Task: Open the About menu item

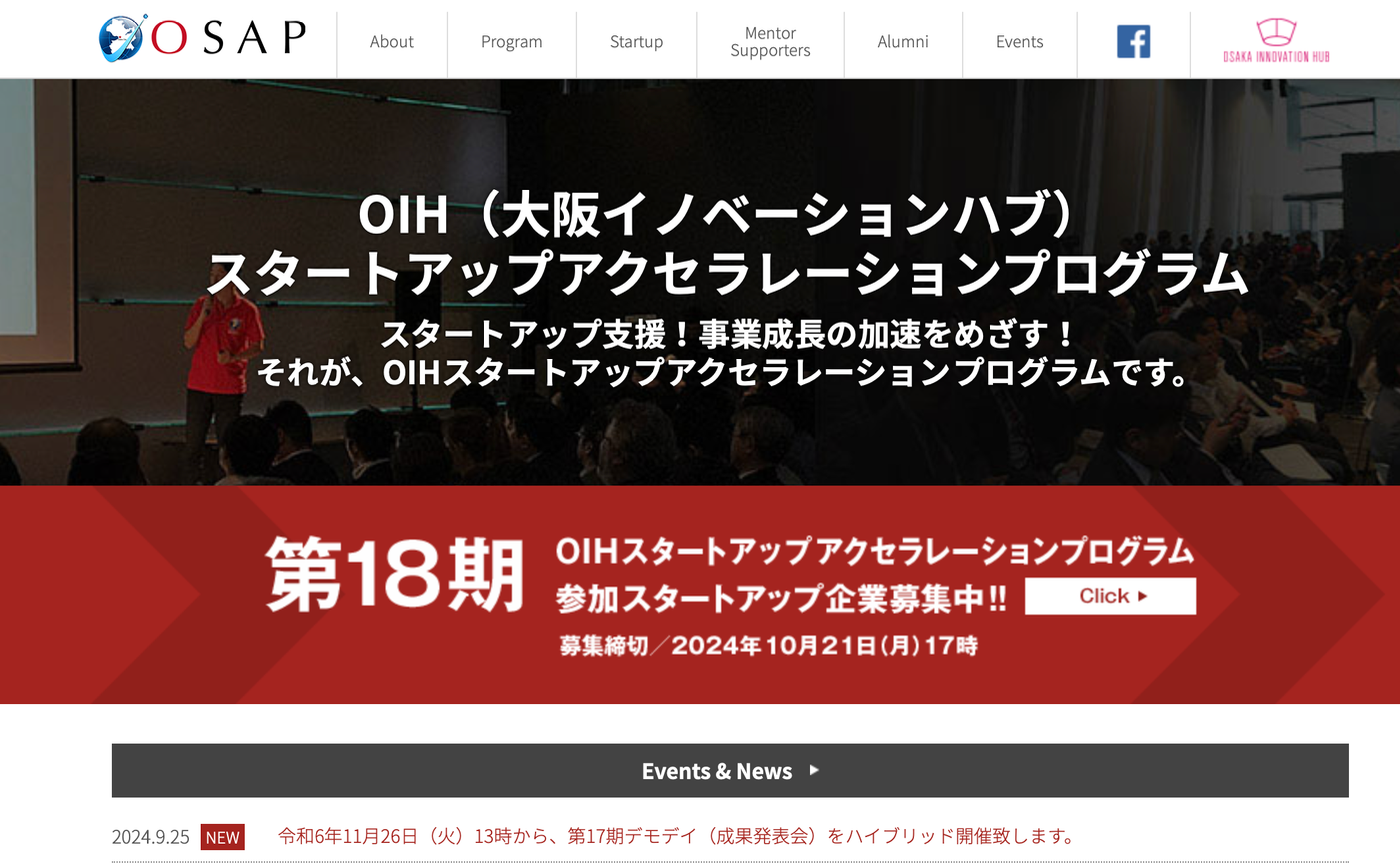Action: [x=391, y=42]
